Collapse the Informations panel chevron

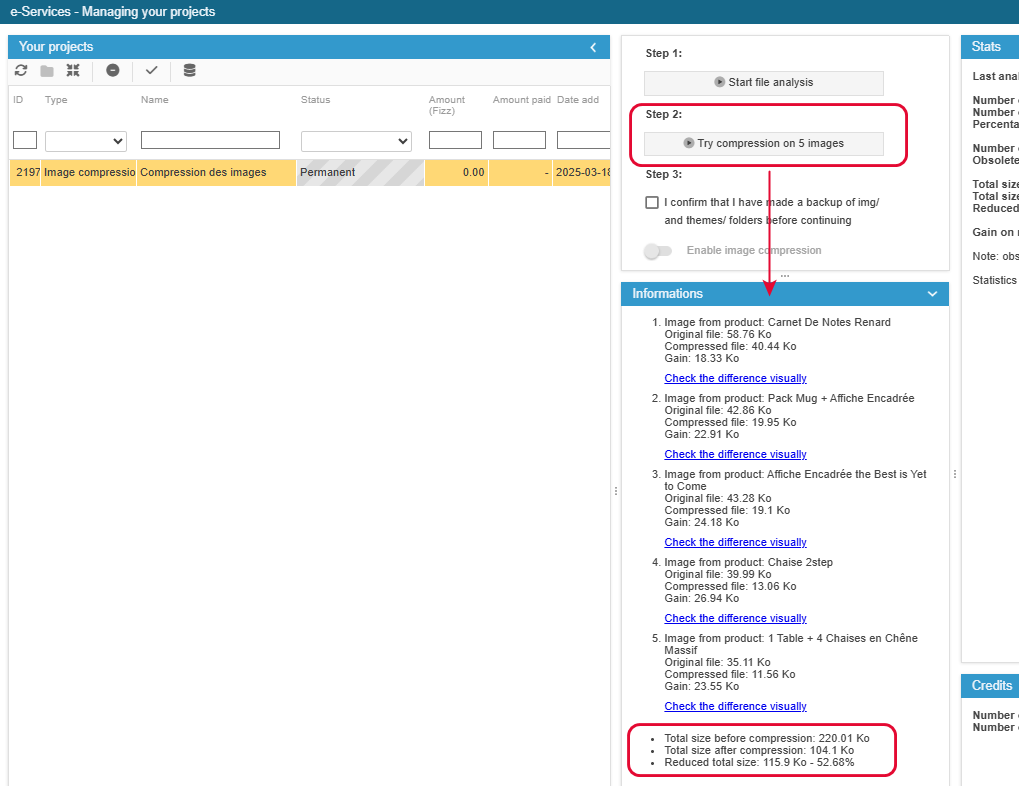pyautogui.click(x=933, y=294)
